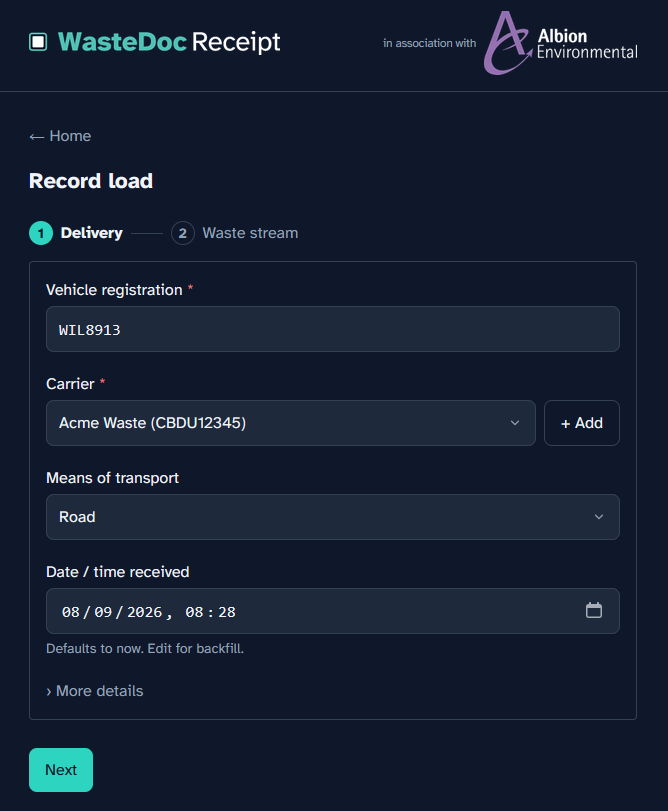Click the Vehicle registration input field
This screenshot has width=668, height=811.
coord(332,329)
